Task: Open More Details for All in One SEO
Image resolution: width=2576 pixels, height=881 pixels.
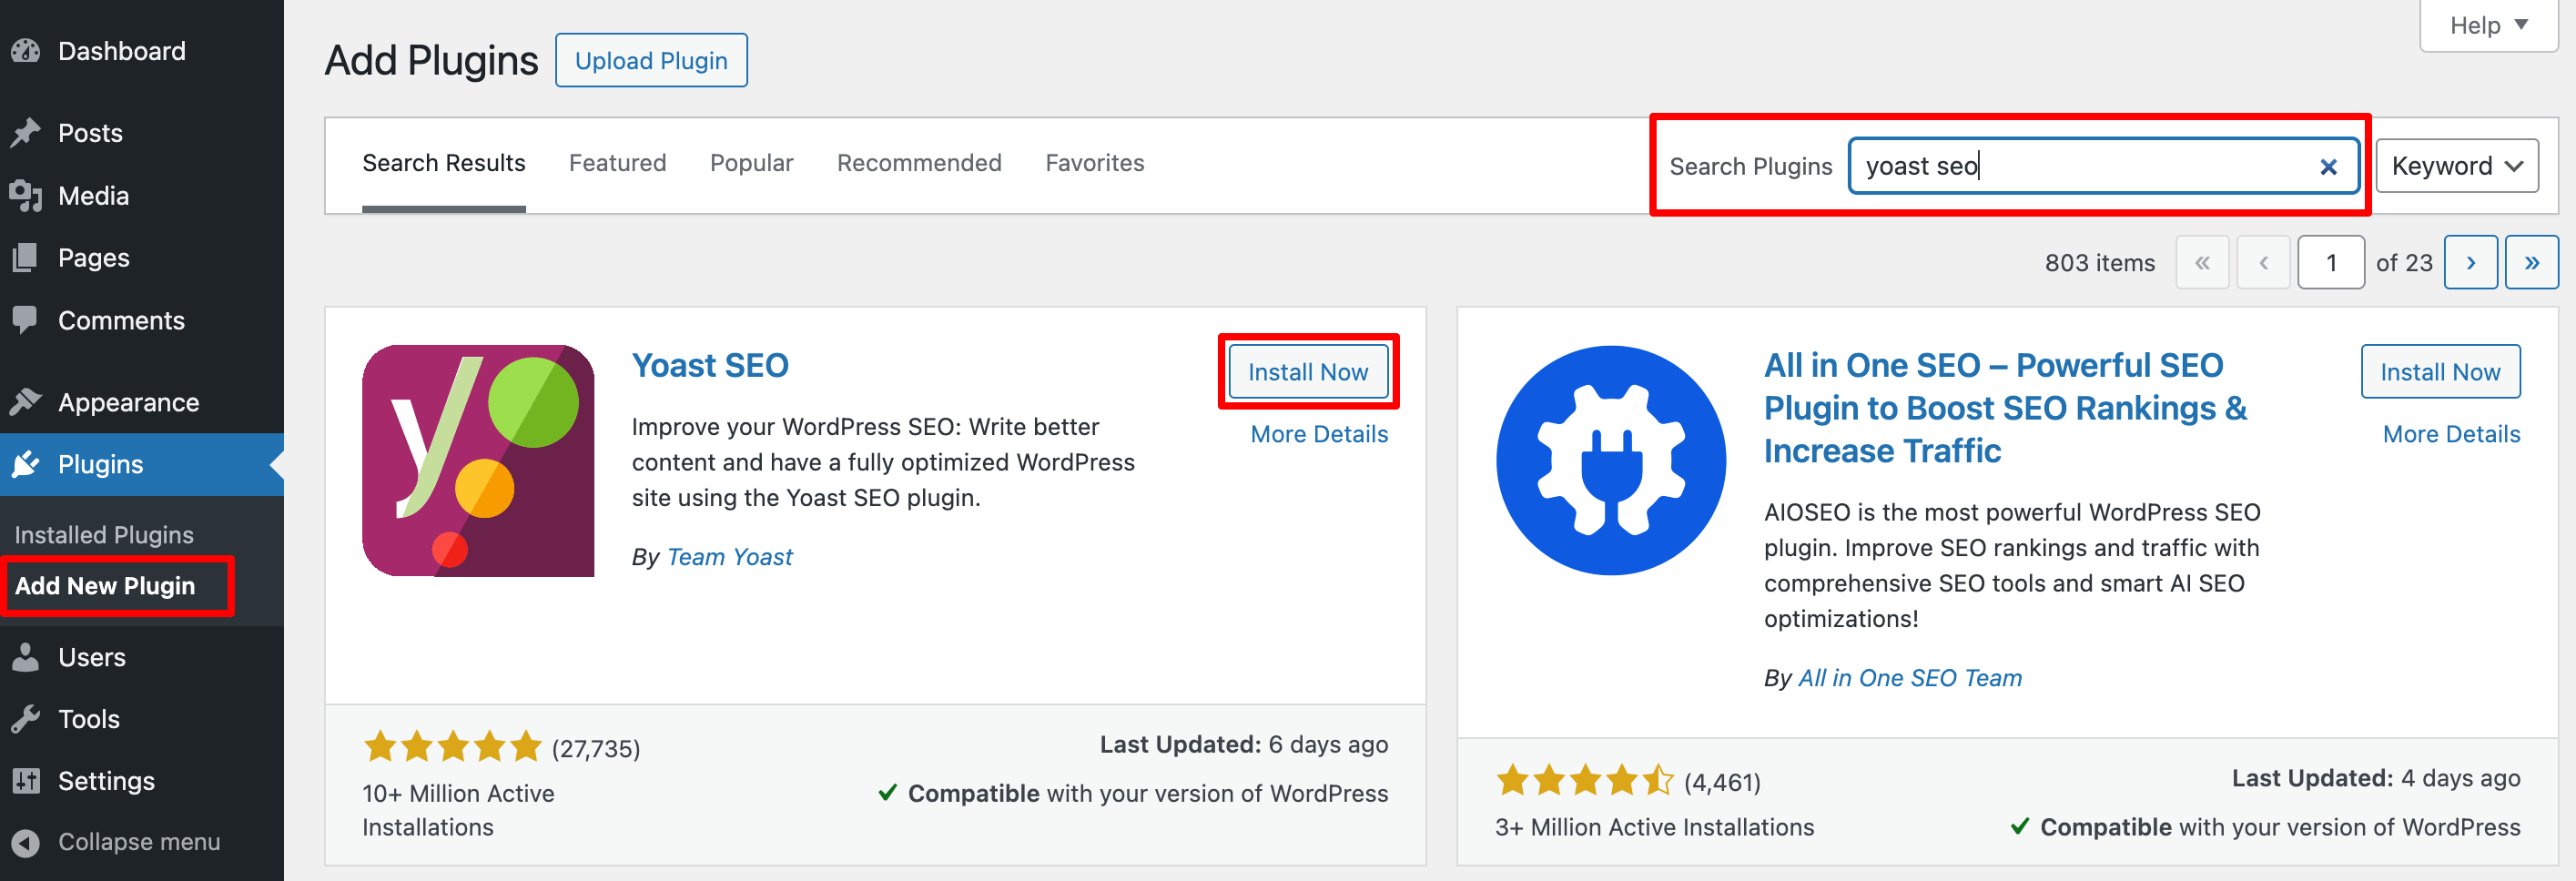Action: 2451,434
